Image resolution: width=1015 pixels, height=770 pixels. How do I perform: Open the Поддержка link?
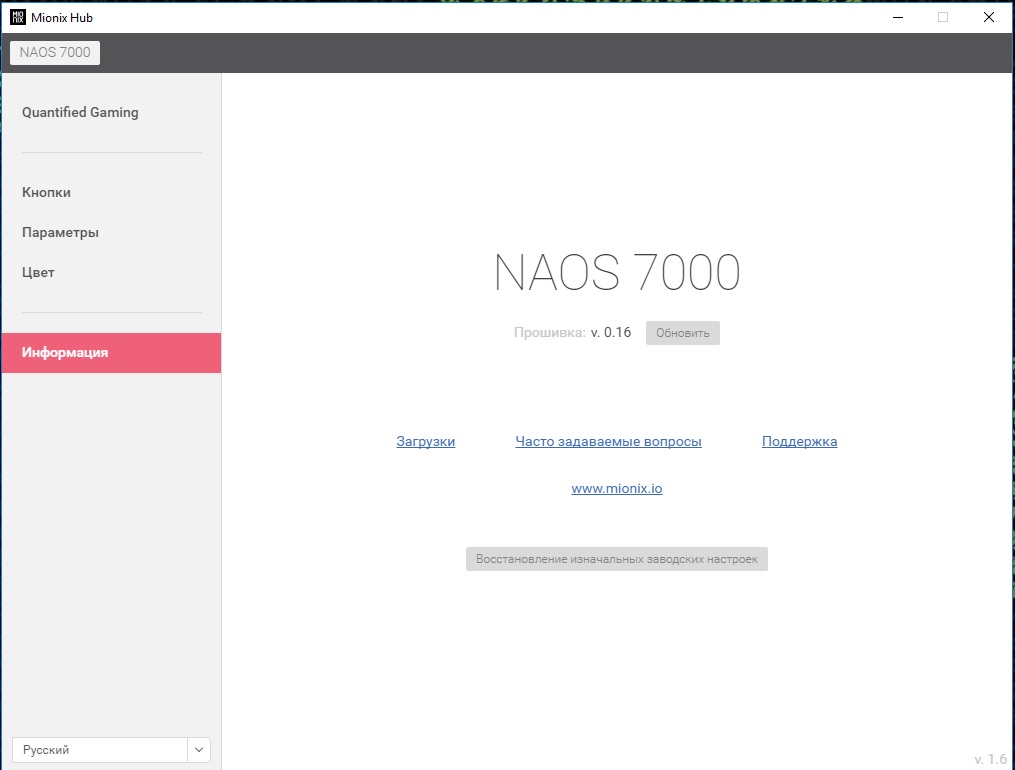799,441
